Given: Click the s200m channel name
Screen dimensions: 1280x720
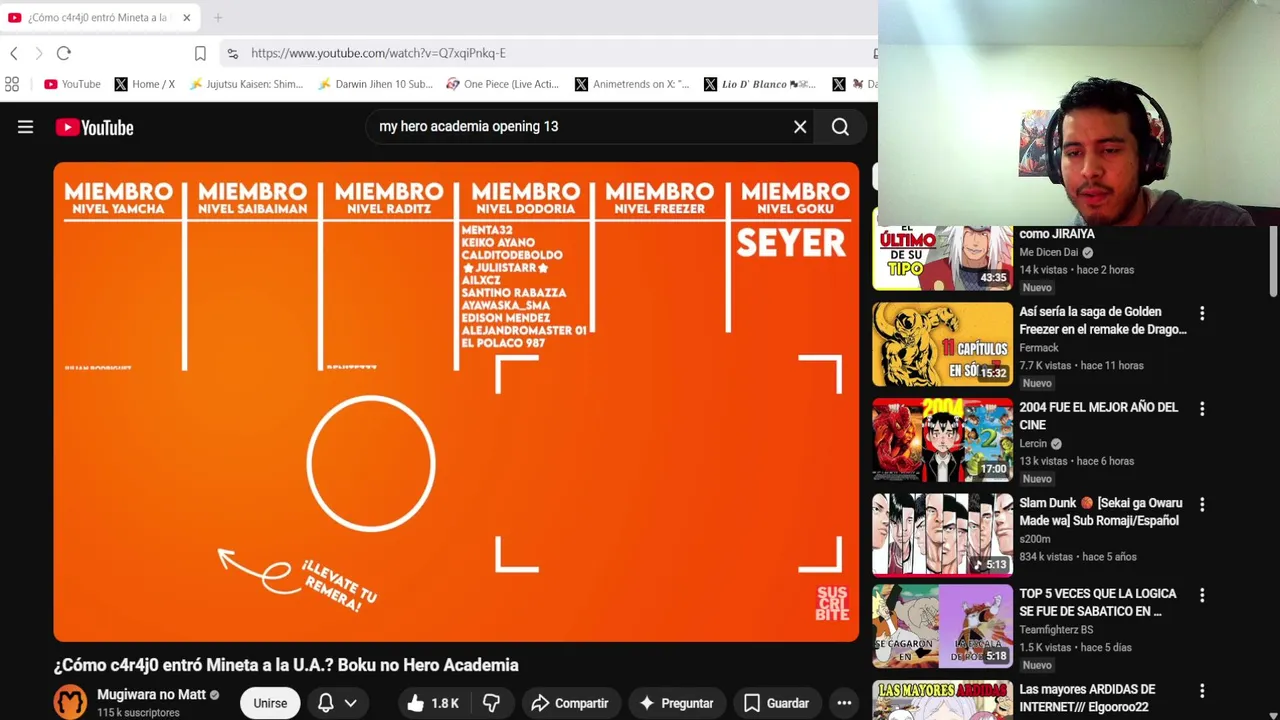Looking at the screenshot, I should (1035, 539).
